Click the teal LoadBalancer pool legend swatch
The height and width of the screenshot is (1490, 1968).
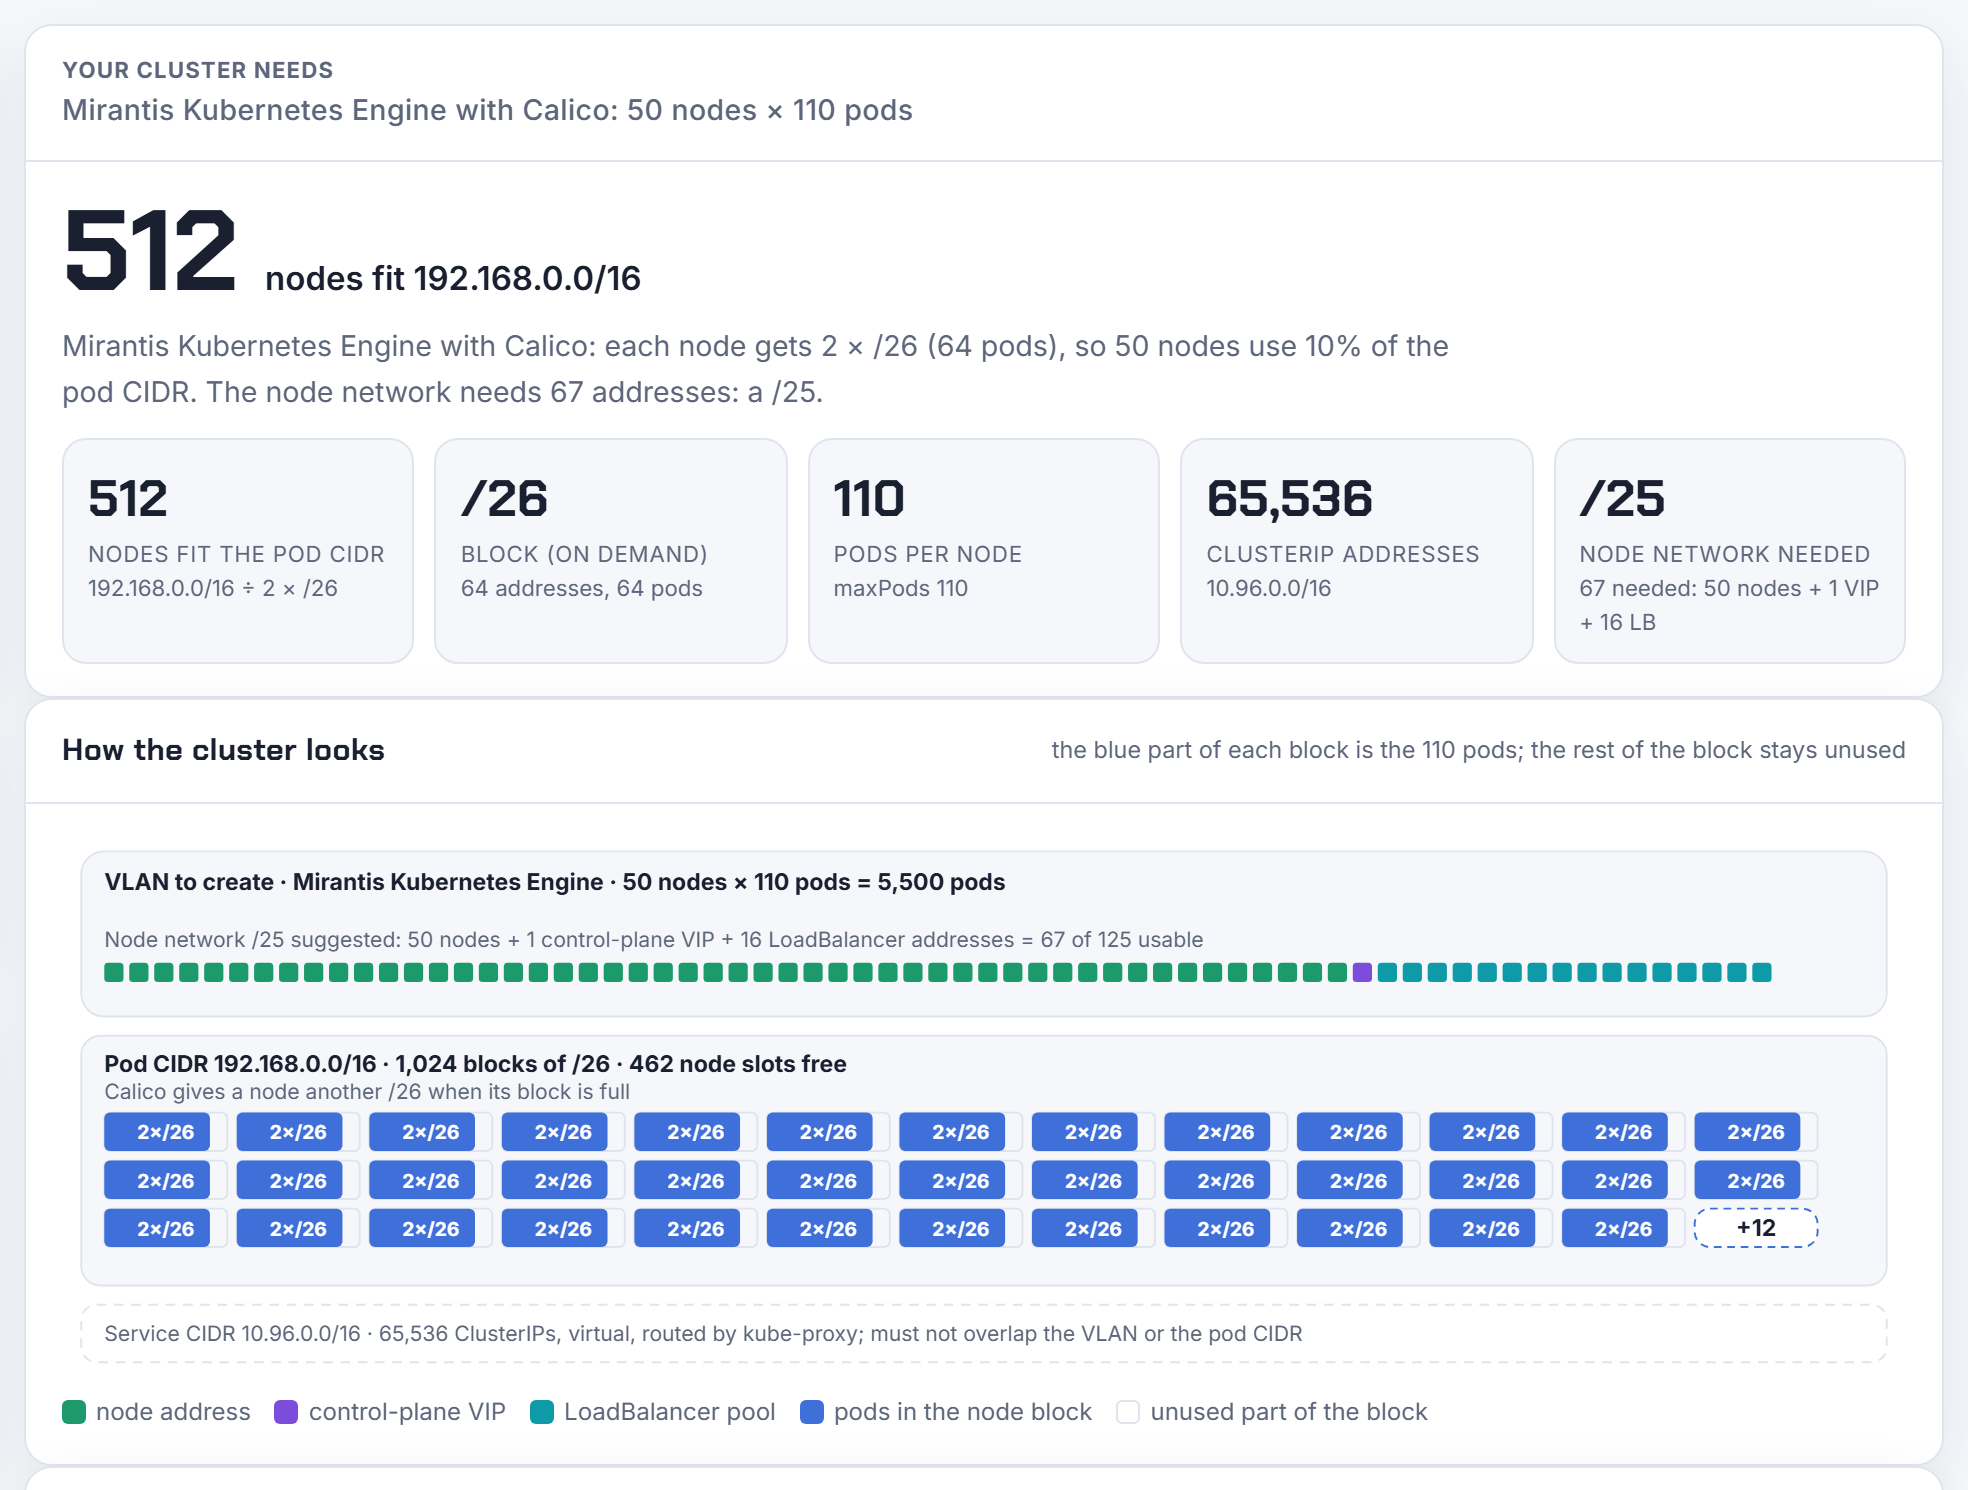542,1412
